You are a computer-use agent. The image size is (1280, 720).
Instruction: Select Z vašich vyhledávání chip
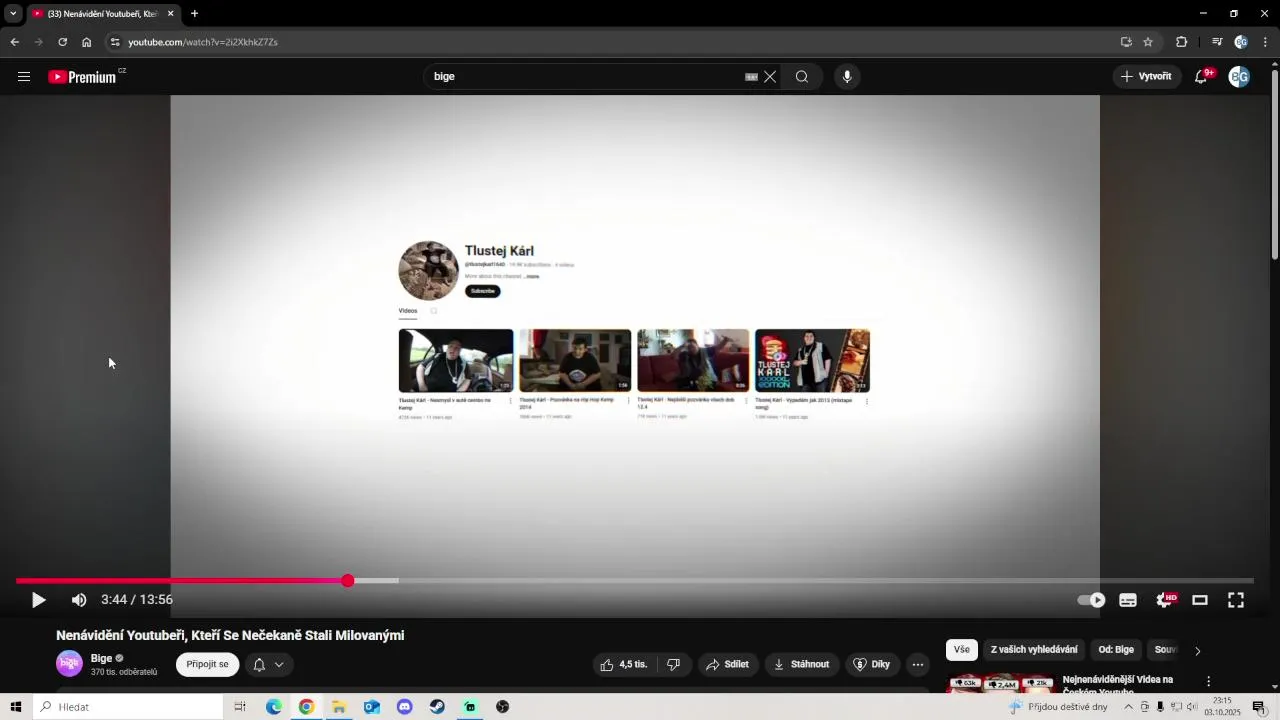point(1034,650)
